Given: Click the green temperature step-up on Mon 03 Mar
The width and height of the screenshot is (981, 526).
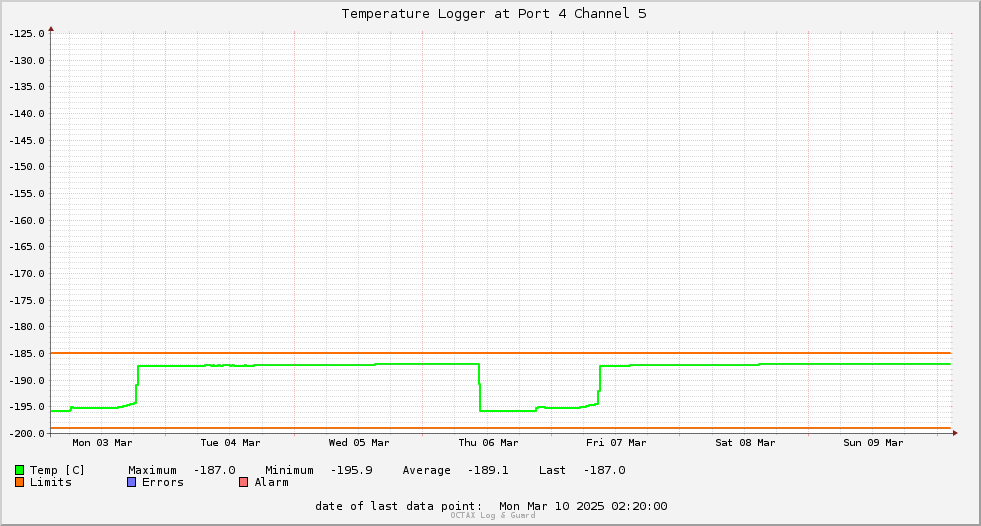Looking at the screenshot, I should point(137,384).
